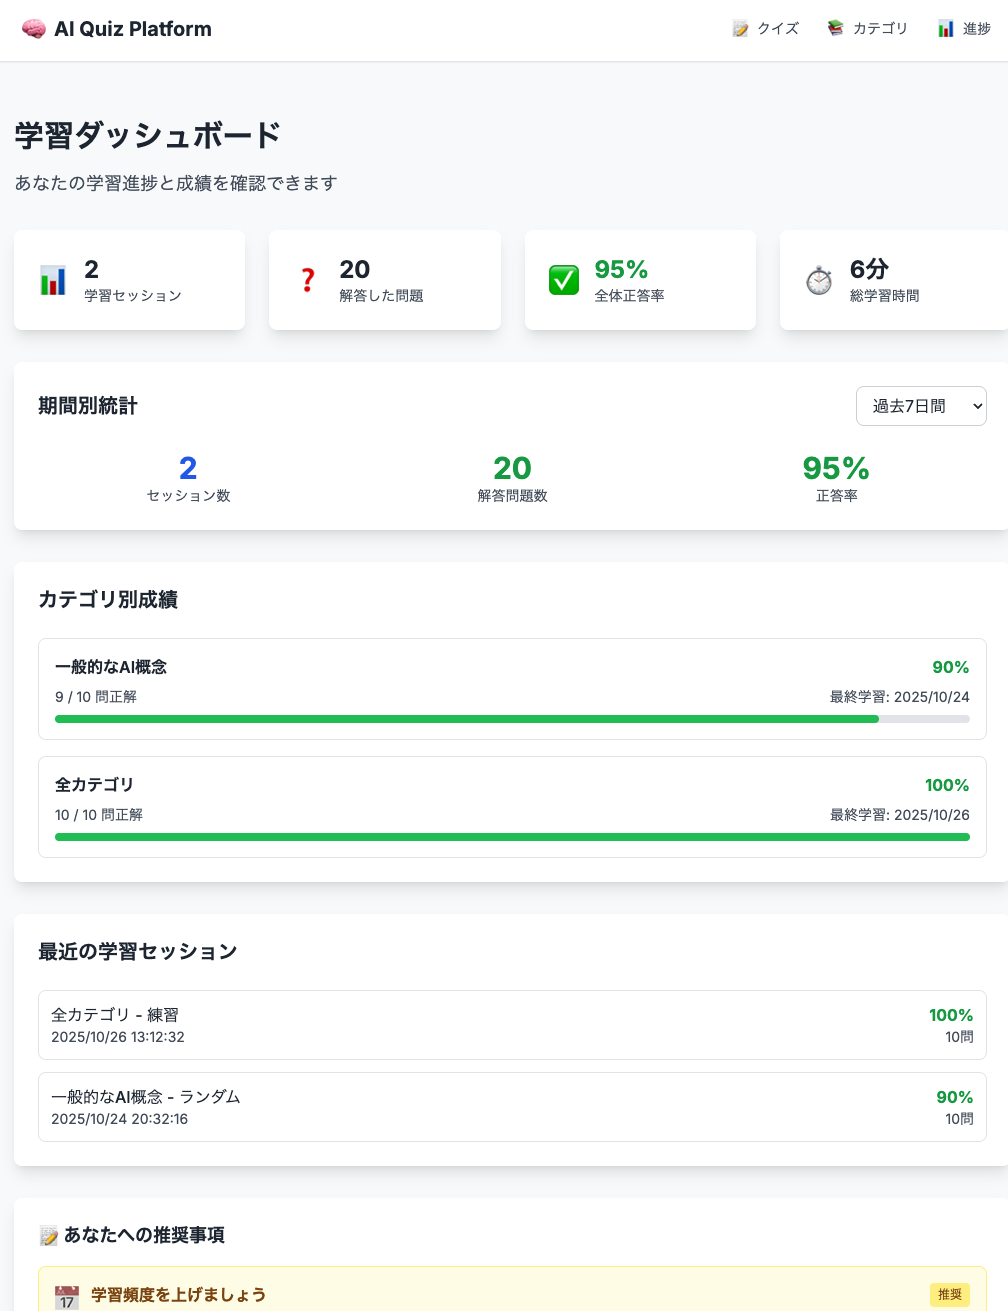The width and height of the screenshot is (1008, 1311).
Task: Click the 推奨 badge
Action: (x=950, y=1295)
